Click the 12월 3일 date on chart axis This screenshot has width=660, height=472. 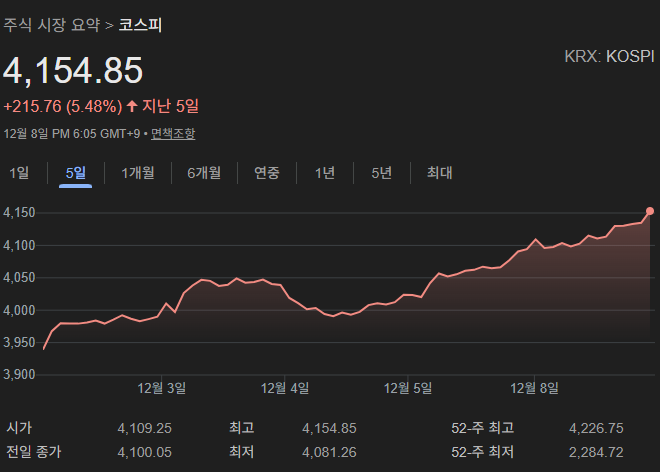click(x=161, y=387)
